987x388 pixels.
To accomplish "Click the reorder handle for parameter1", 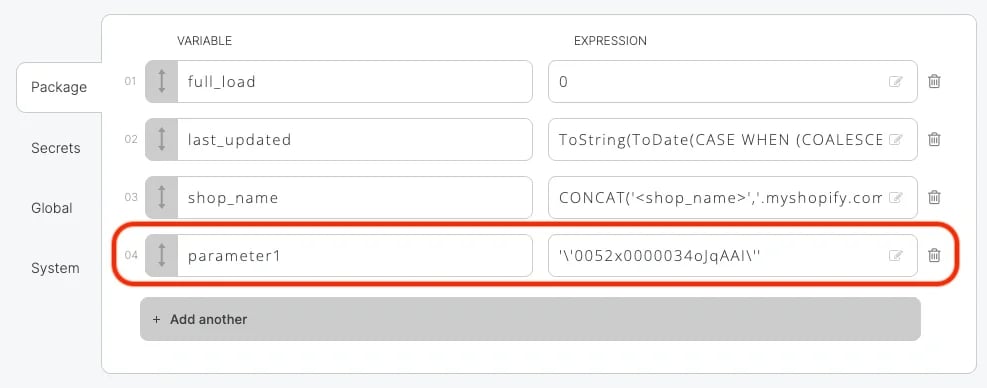I will click(x=161, y=255).
